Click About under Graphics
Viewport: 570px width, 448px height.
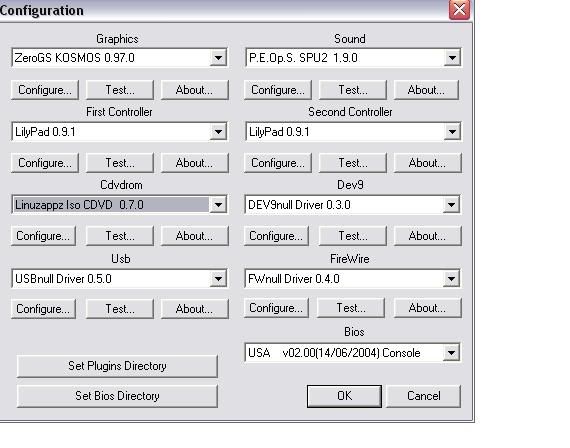pyautogui.click(x=194, y=90)
